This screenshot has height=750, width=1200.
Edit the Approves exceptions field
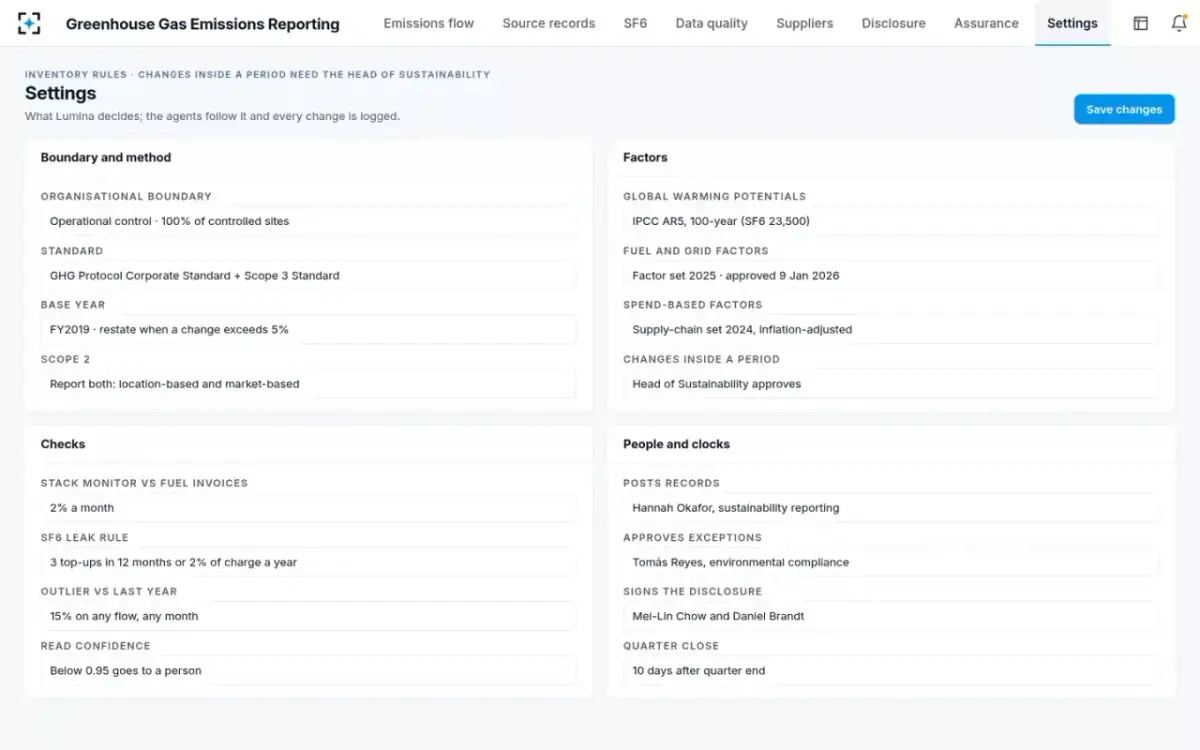coord(891,562)
